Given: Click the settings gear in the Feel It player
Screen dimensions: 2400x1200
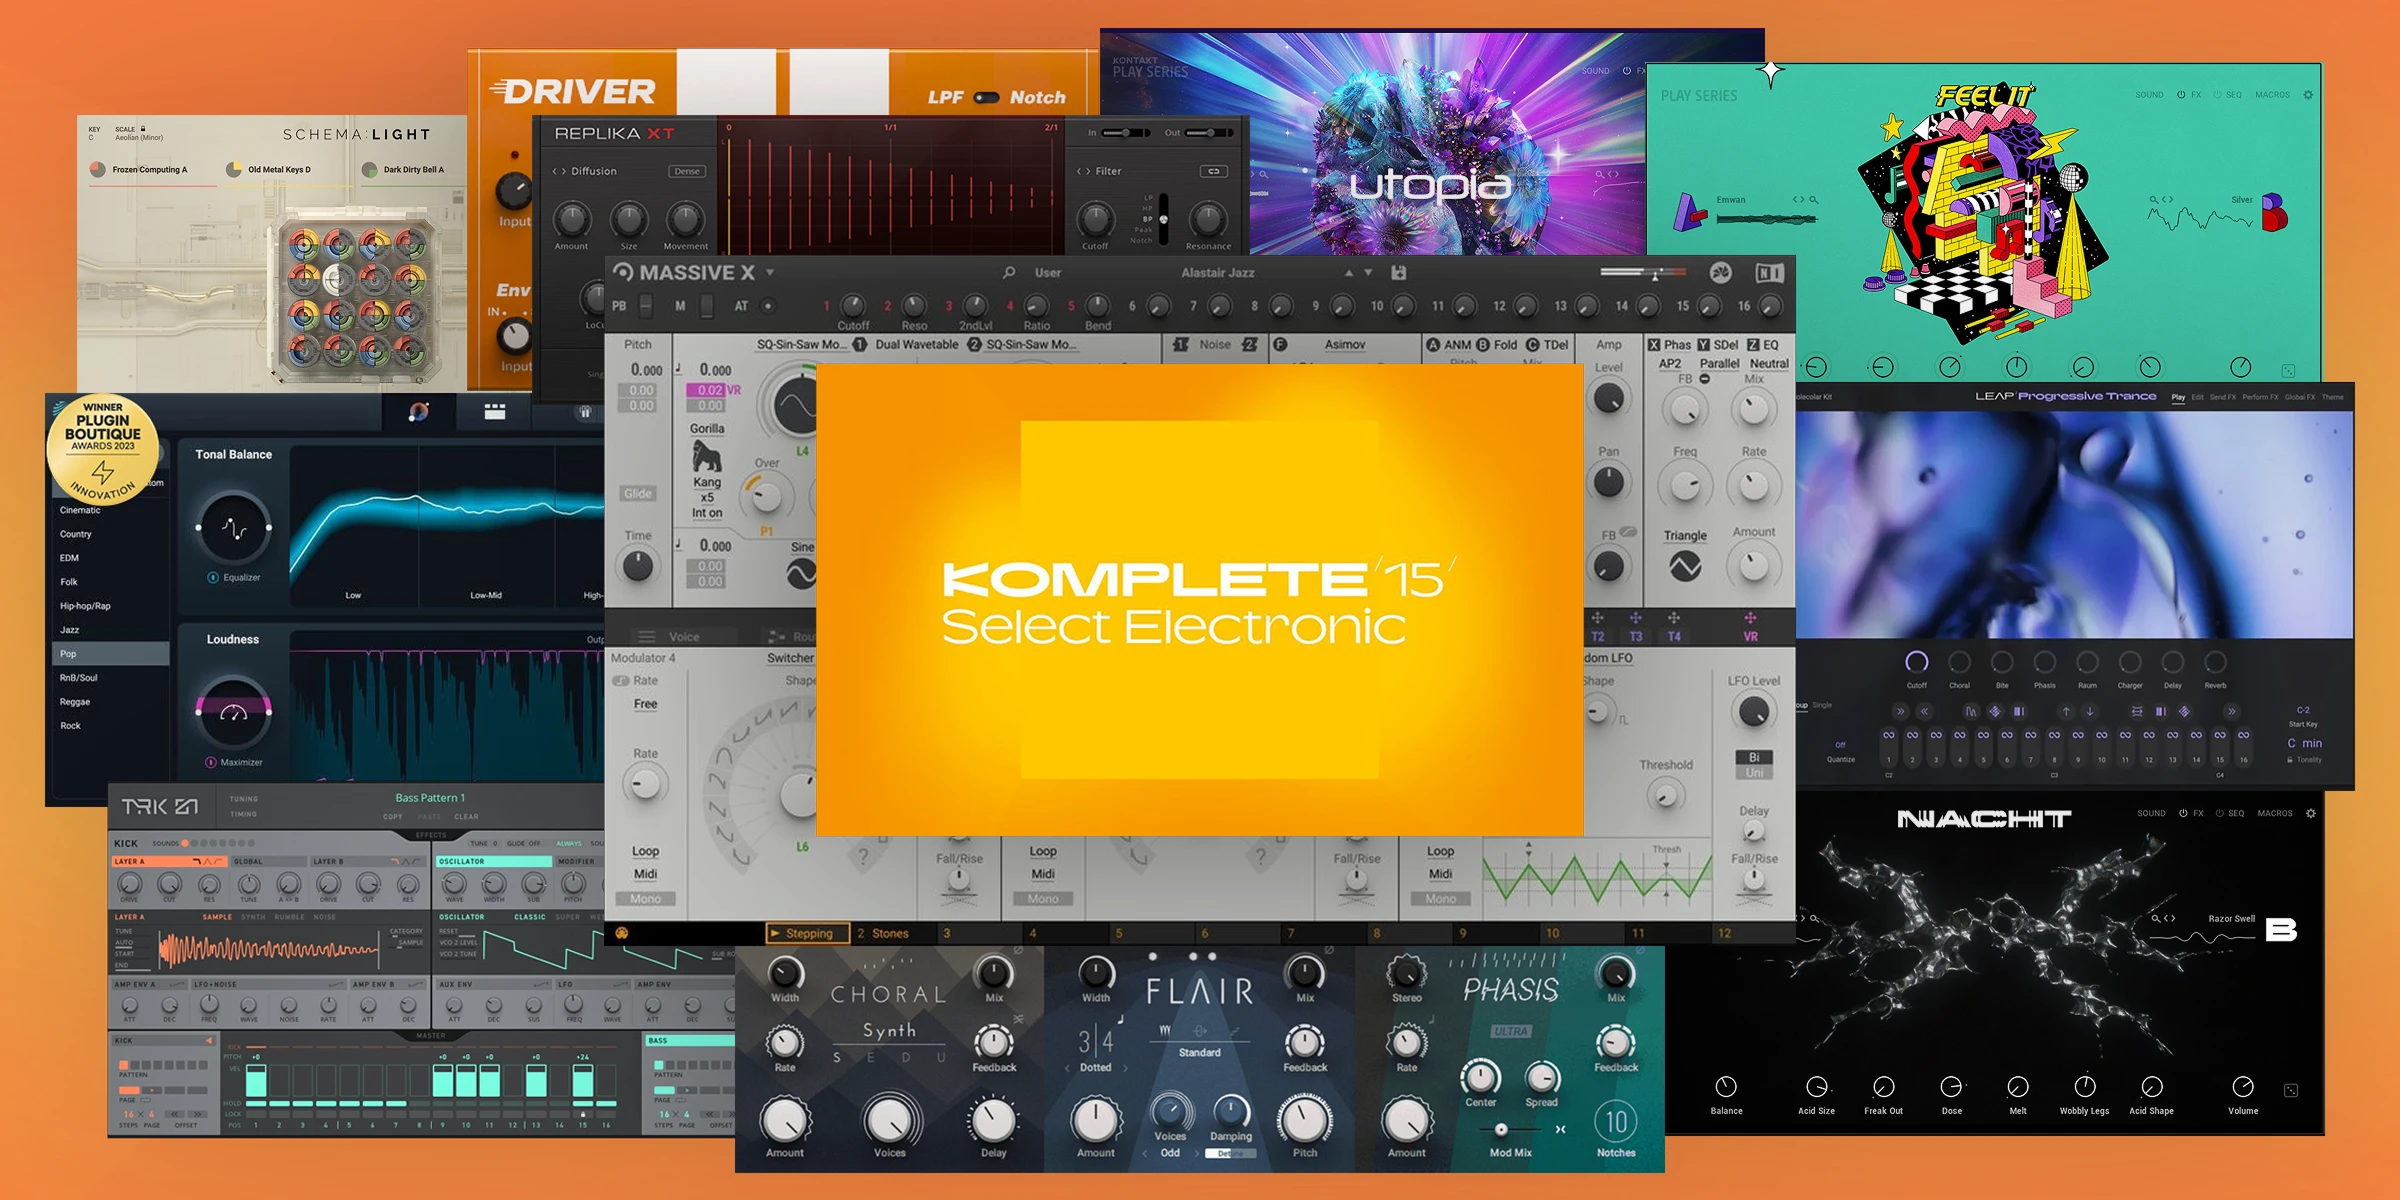Looking at the screenshot, I should tap(2308, 96).
